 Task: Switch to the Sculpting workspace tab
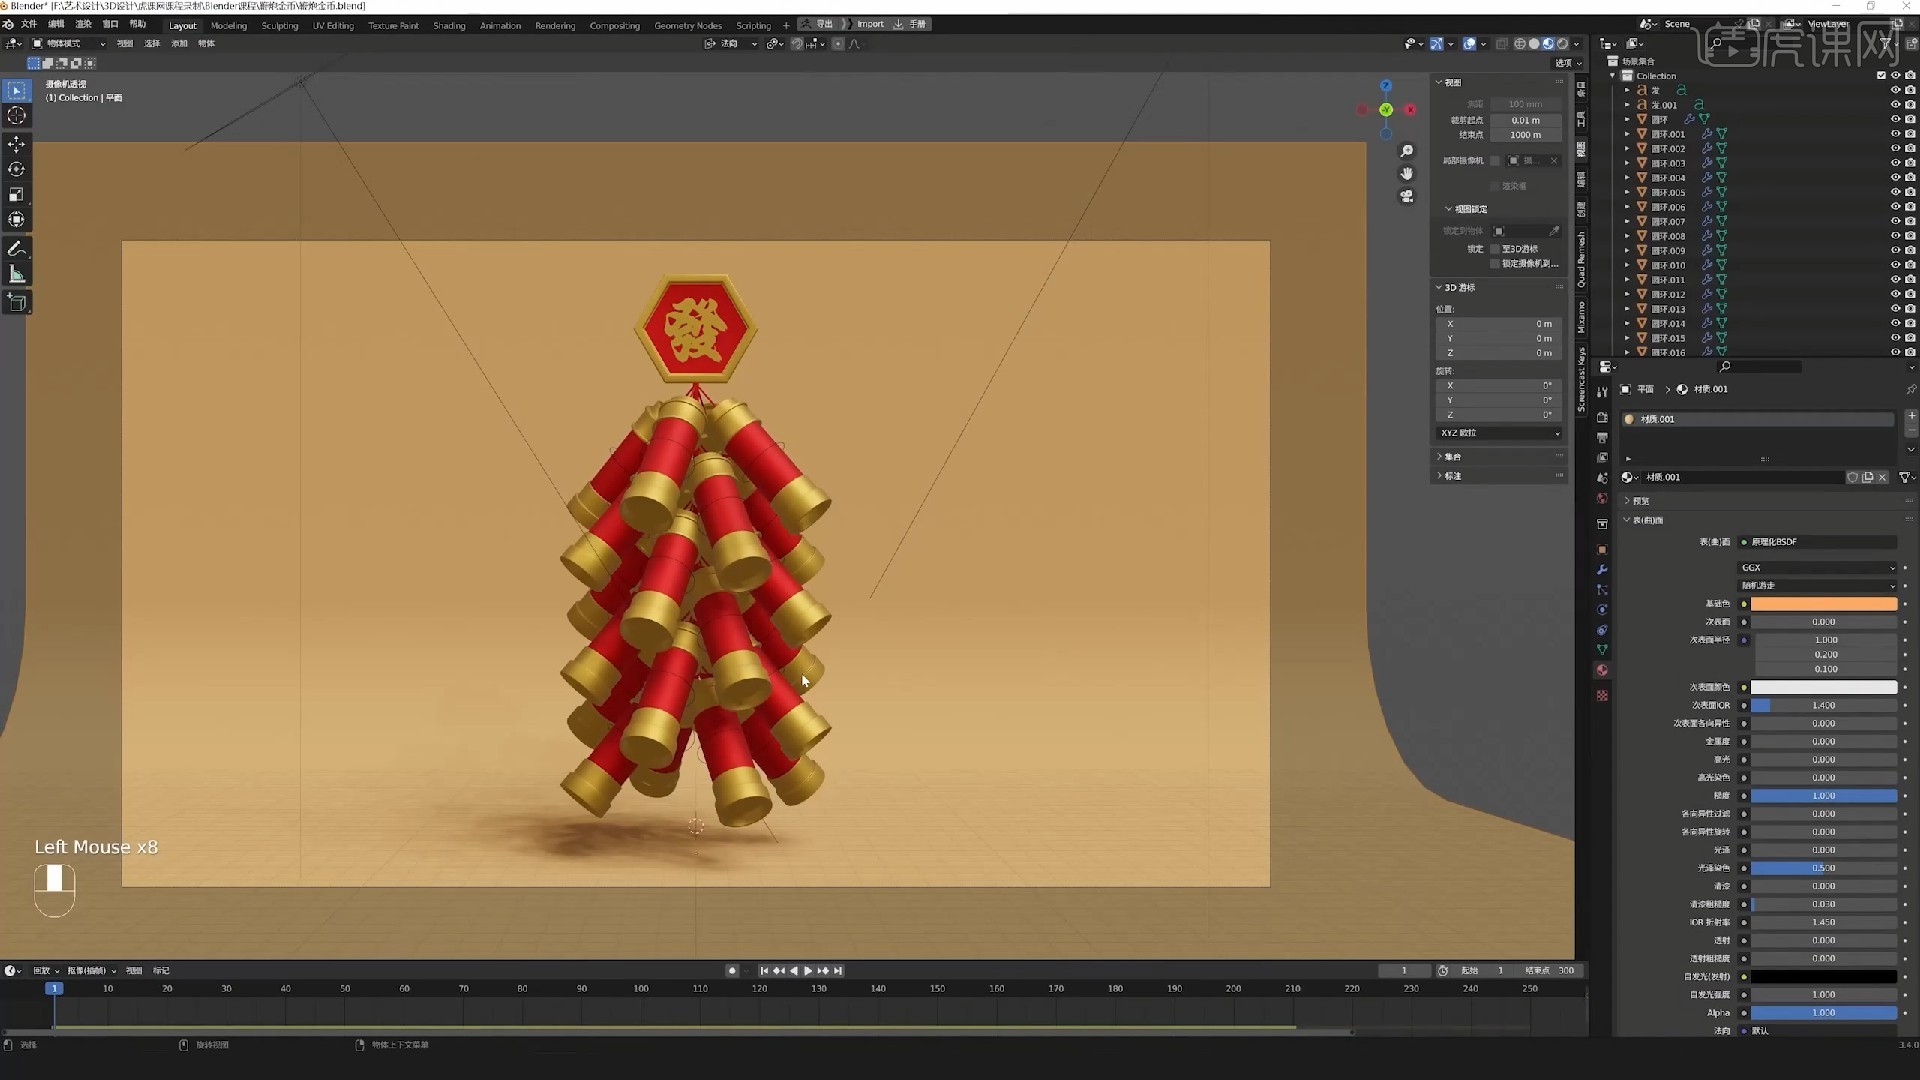[280, 25]
